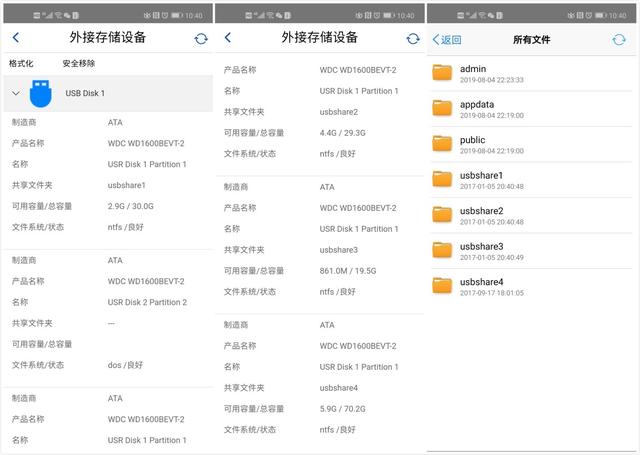Select the public folder icon

coord(442,144)
